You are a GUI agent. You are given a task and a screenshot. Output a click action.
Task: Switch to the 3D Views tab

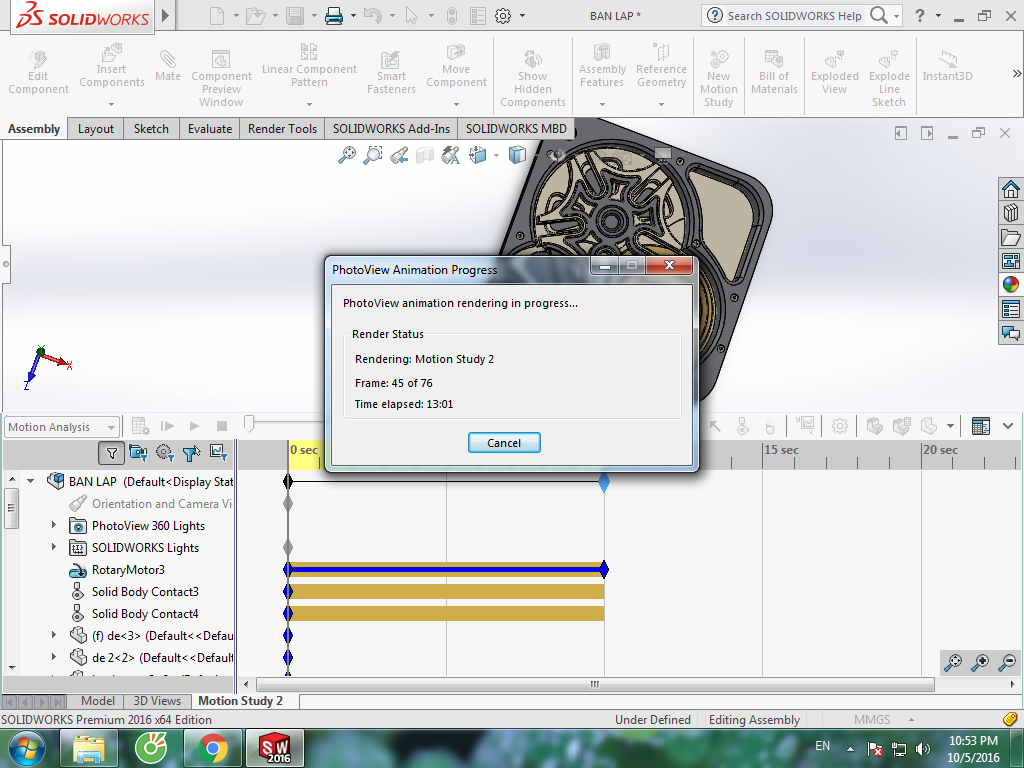(x=157, y=701)
